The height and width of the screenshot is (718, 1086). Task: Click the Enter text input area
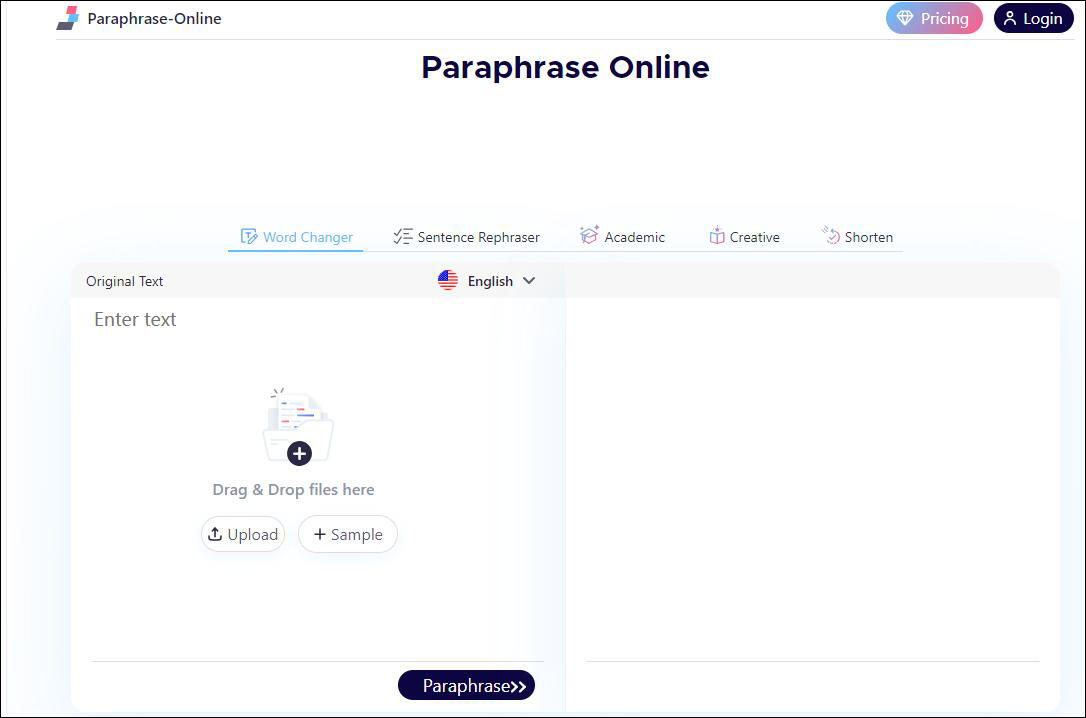pos(317,478)
